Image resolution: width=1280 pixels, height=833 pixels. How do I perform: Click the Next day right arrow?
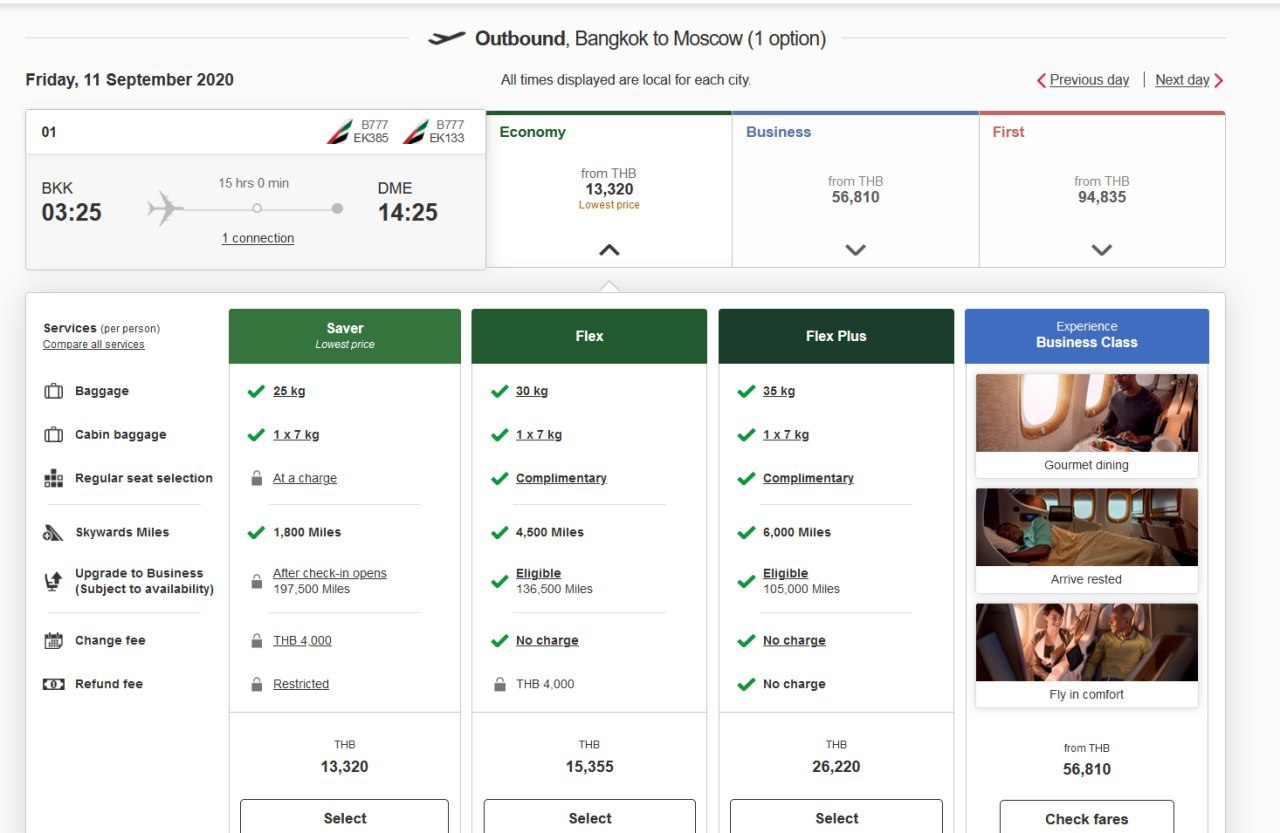click(x=1219, y=80)
